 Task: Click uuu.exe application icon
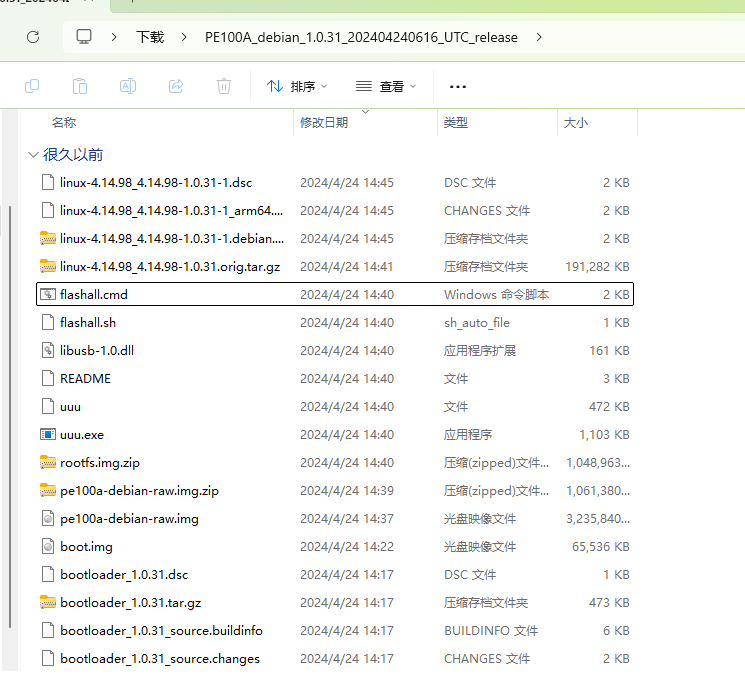click(48, 435)
